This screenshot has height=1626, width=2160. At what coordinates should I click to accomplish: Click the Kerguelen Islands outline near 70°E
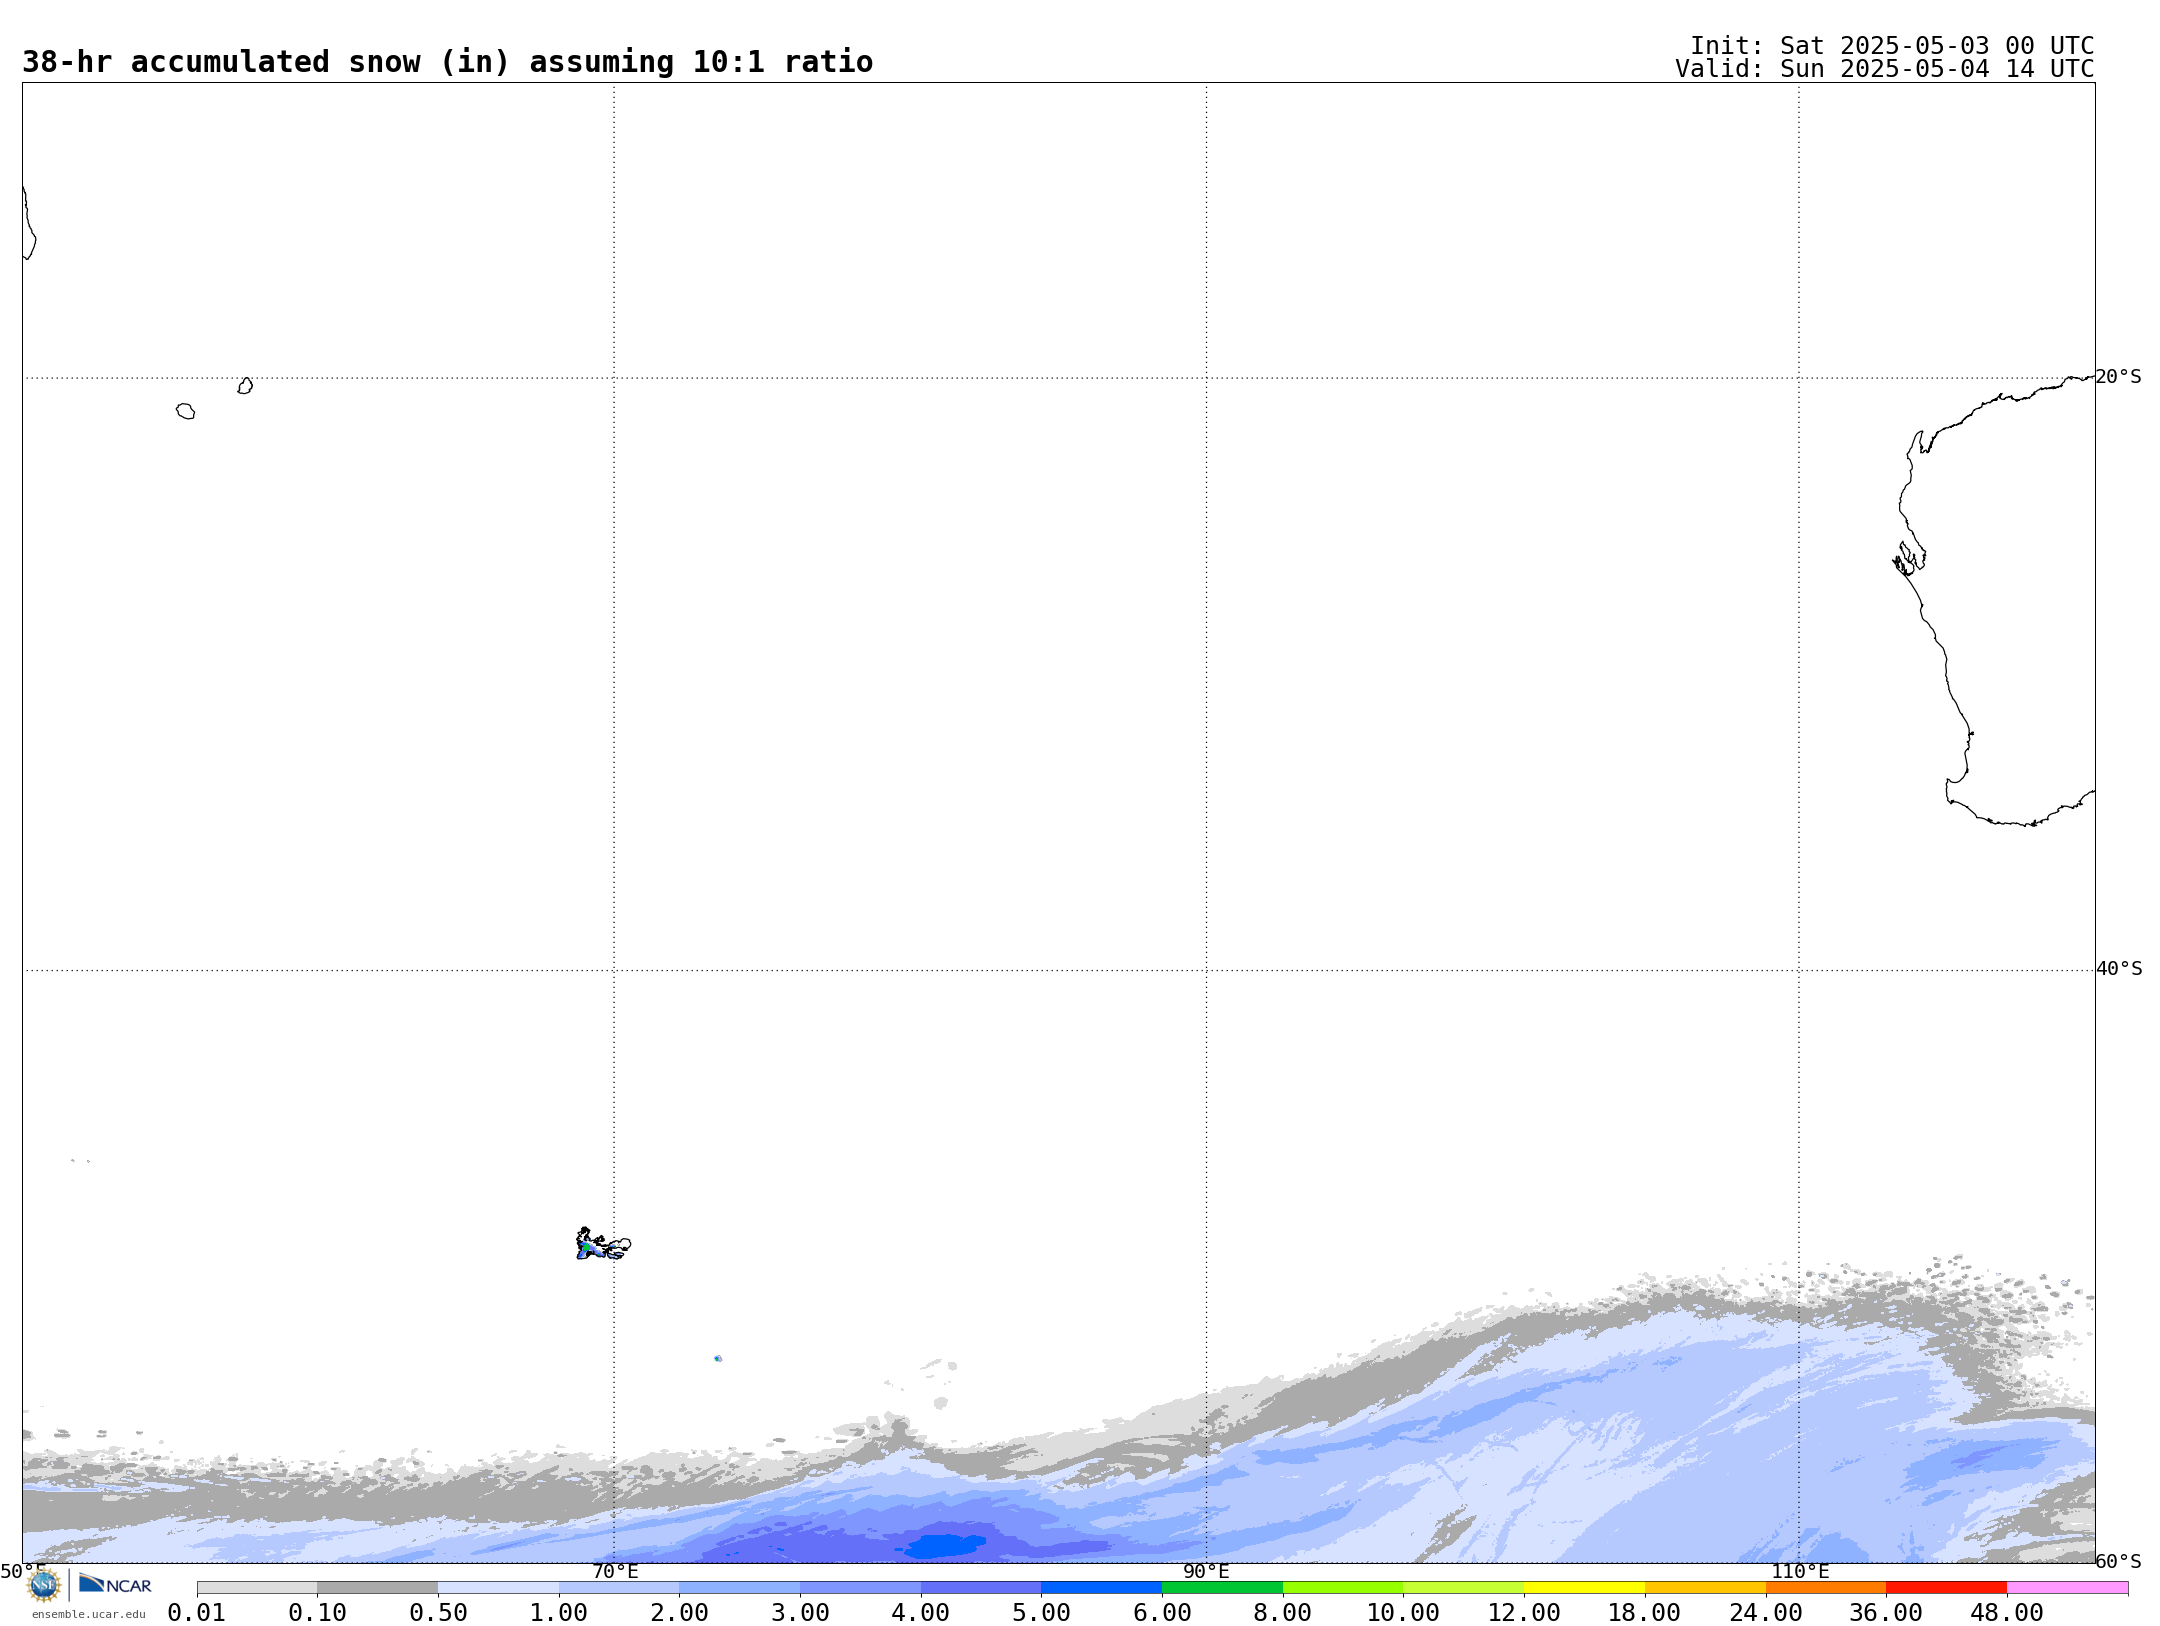tap(603, 1244)
